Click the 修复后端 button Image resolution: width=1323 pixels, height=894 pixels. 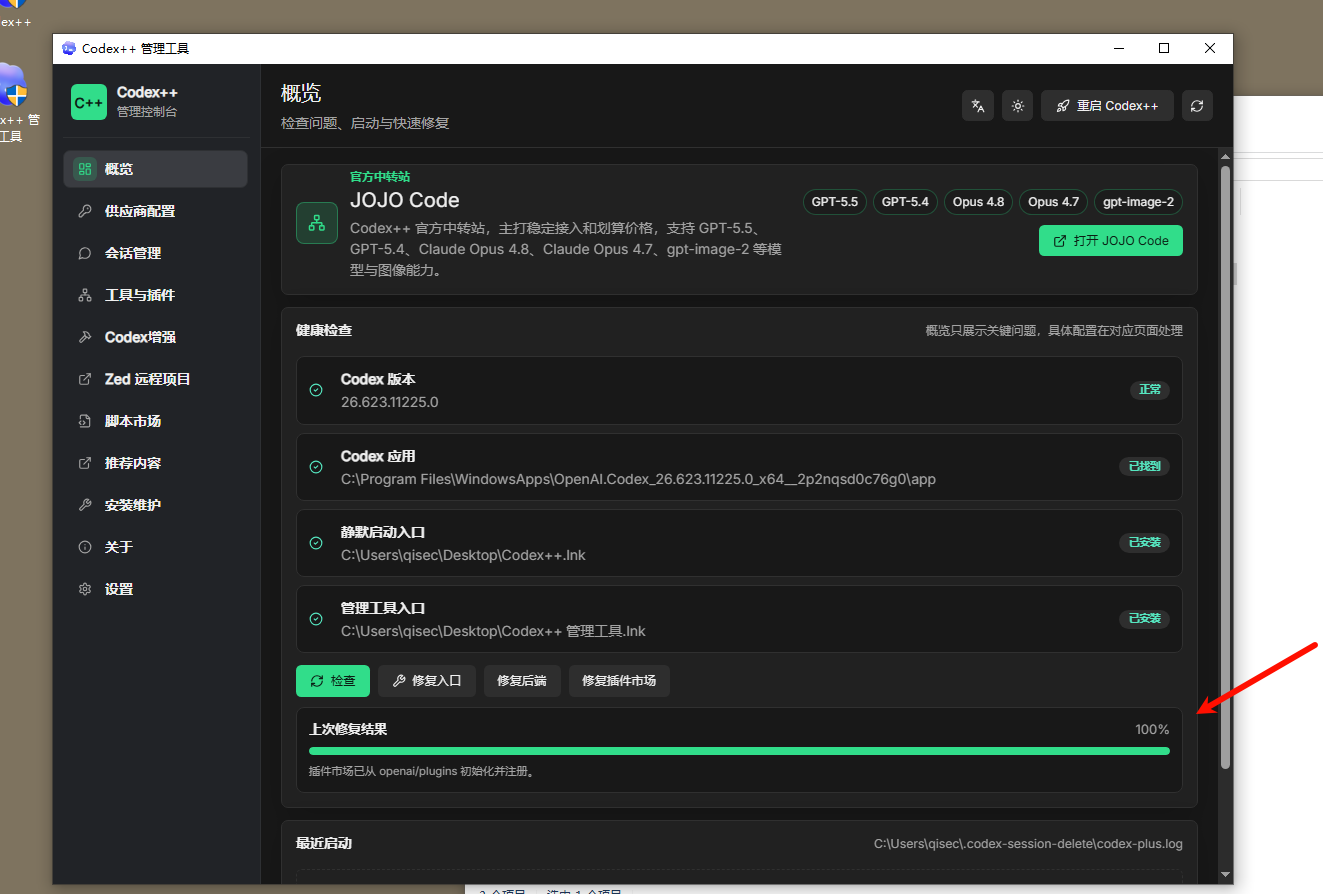point(522,681)
